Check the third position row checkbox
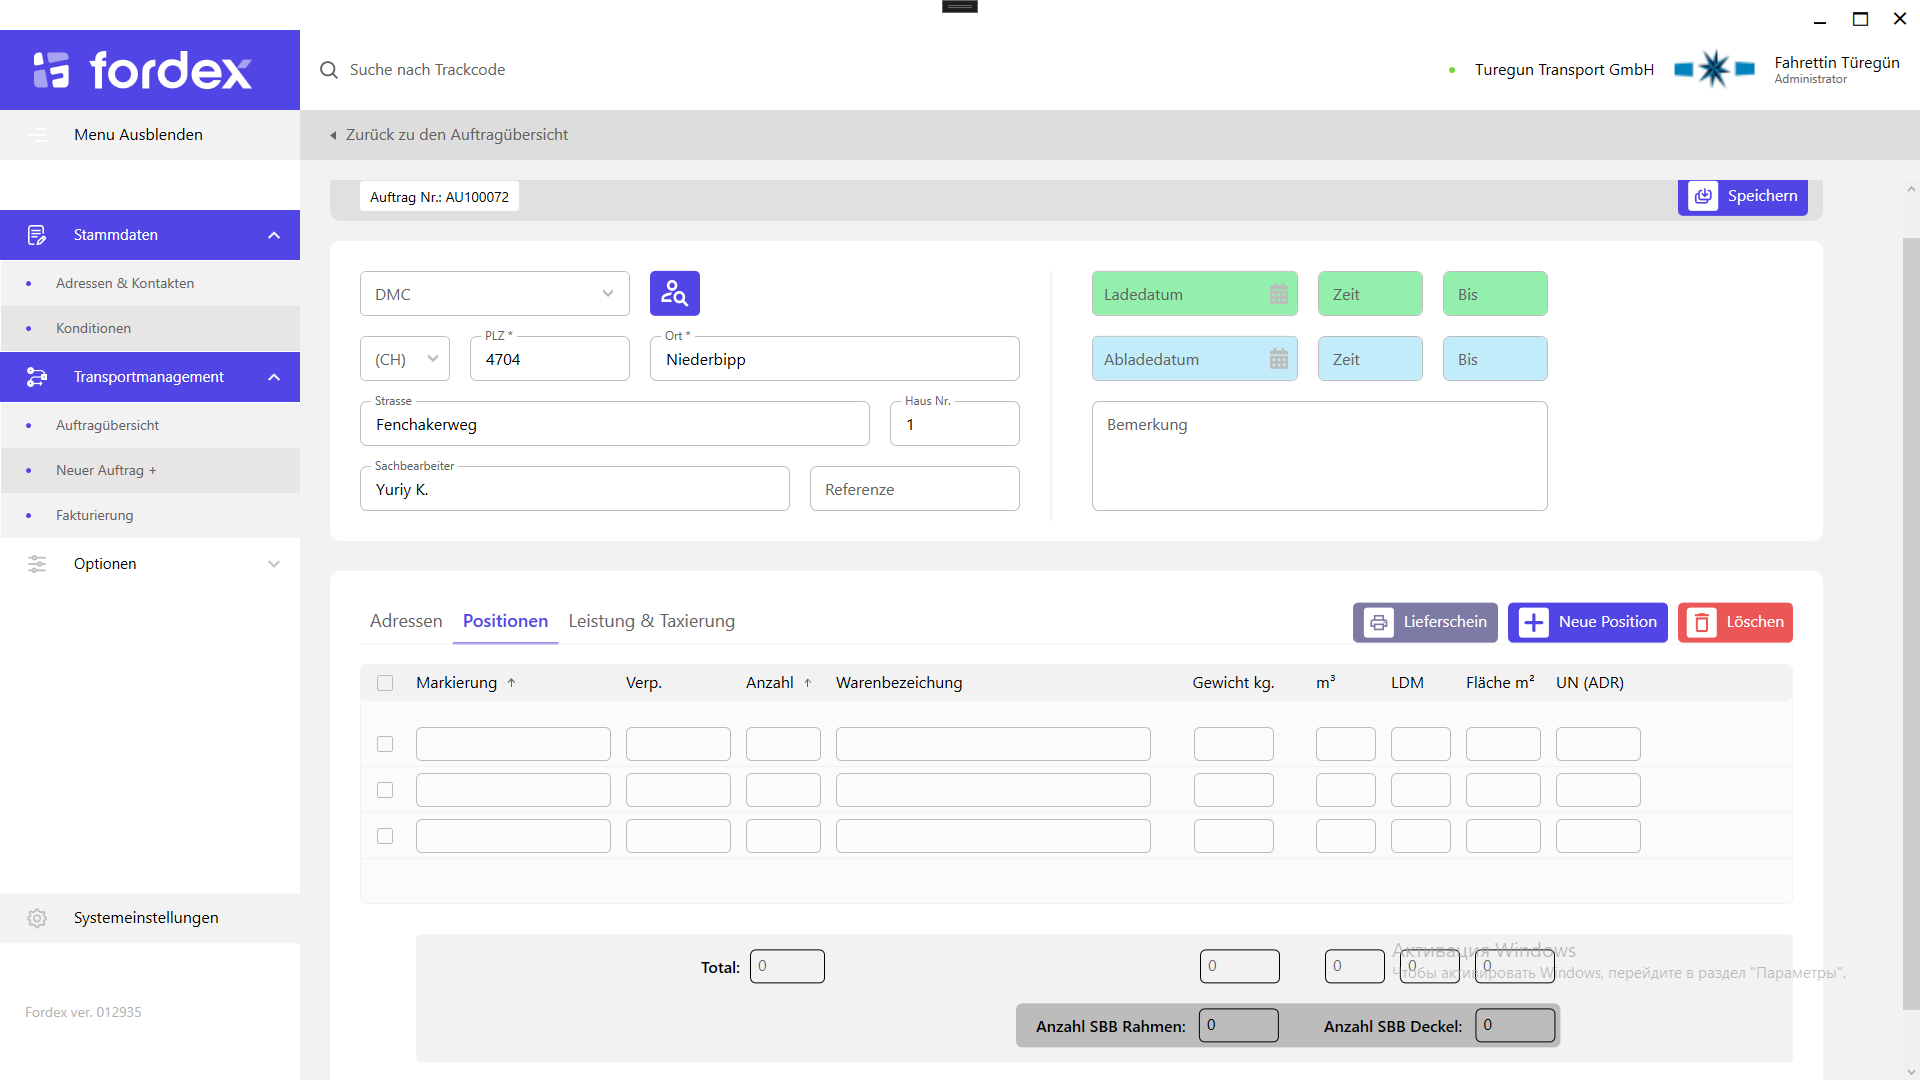 click(385, 836)
